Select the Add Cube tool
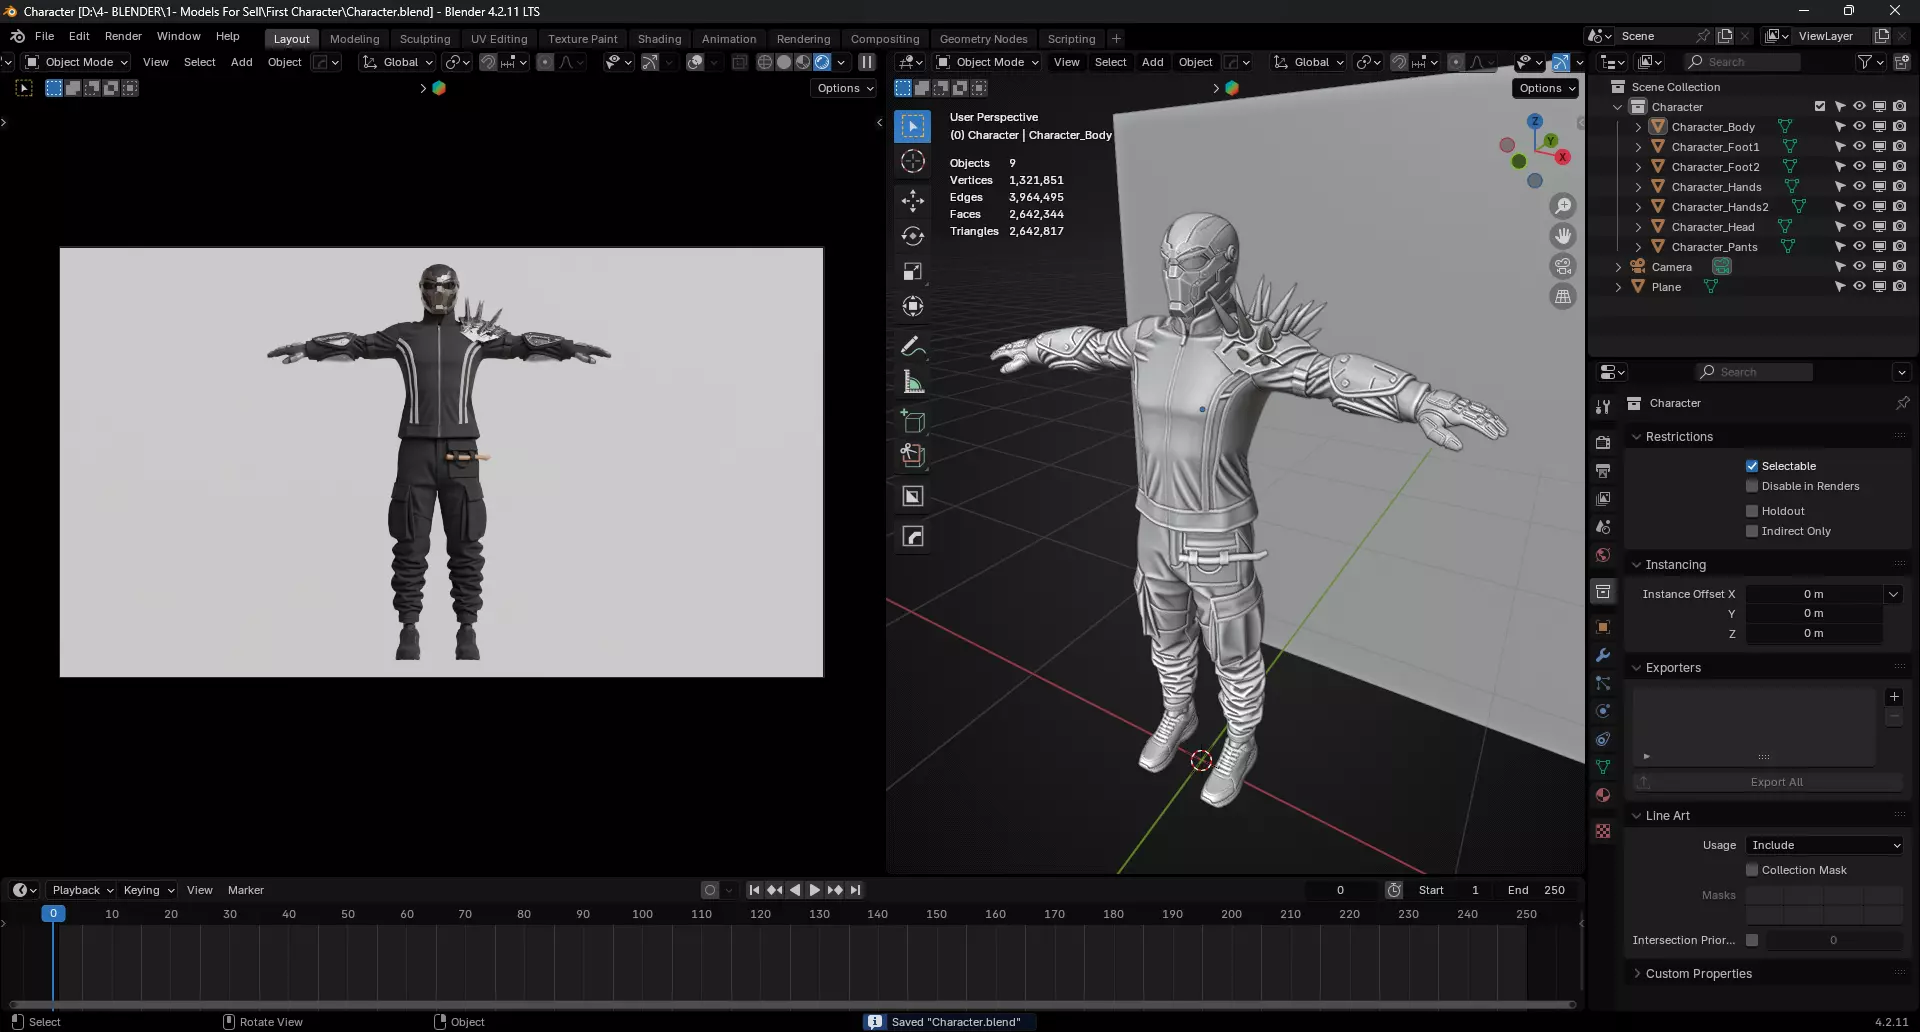The height and width of the screenshot is (1032, 1920). [x=913, y=421]
